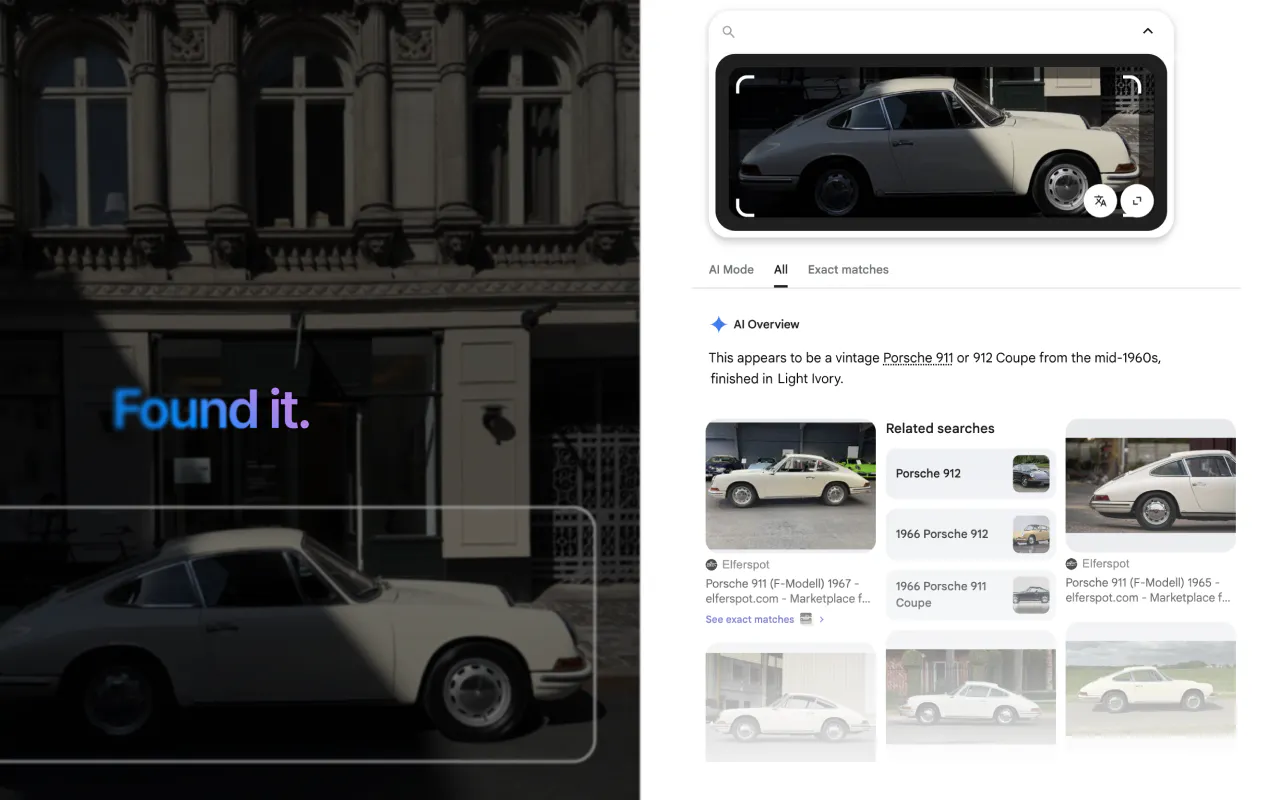
Task: Click the expand image icon on preview
Action: click(1137, 200)
